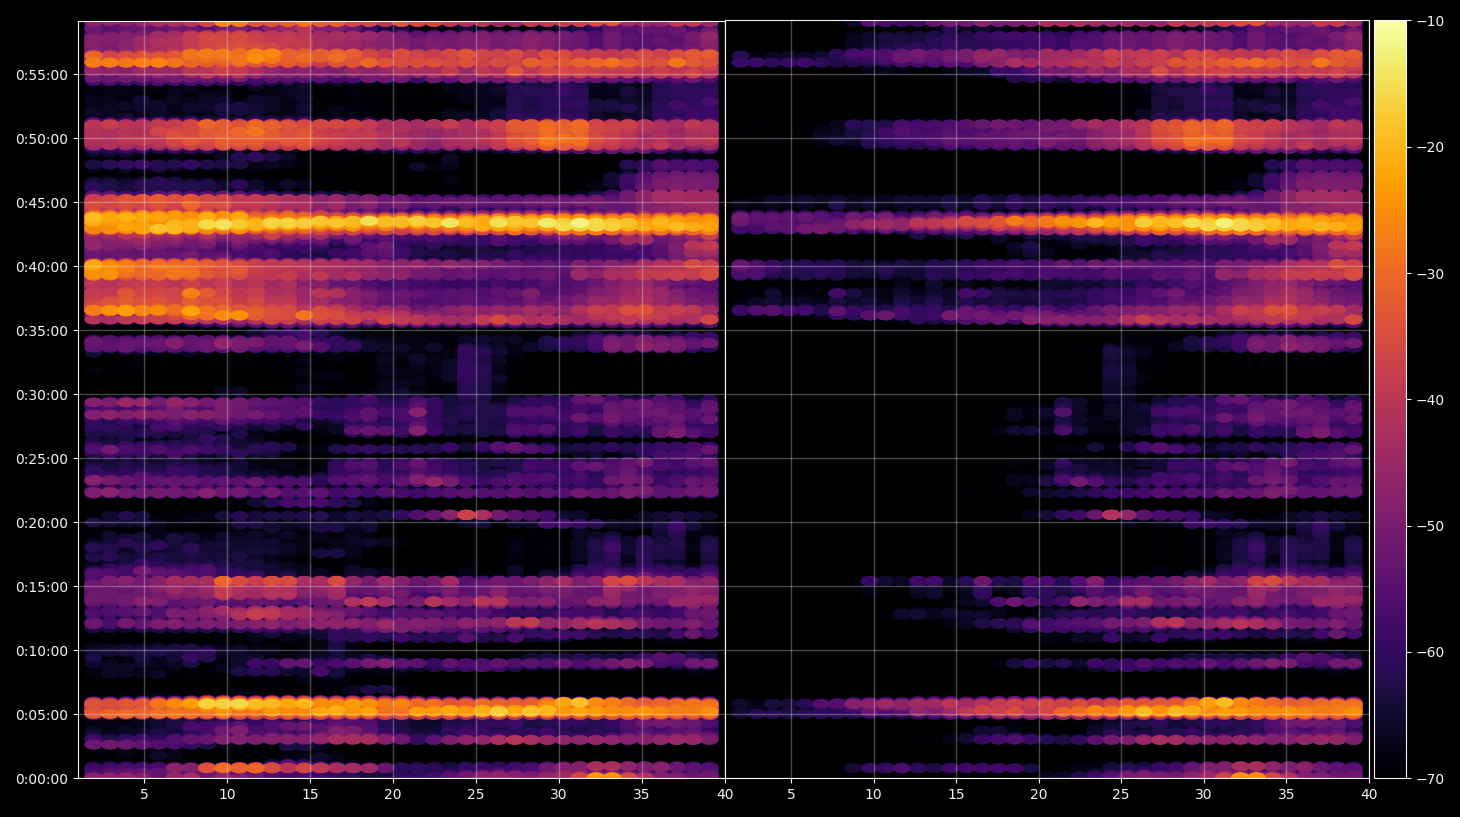Click the −50 colorbar tick label

1429,526
